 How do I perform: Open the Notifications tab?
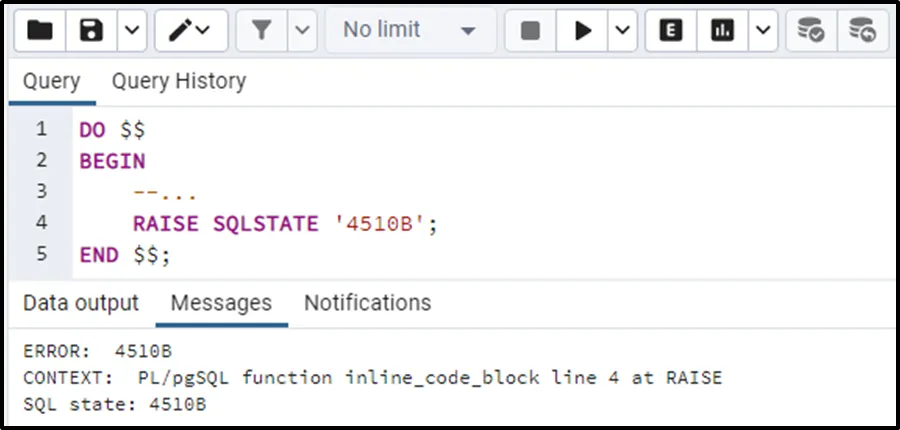(367, 303)
